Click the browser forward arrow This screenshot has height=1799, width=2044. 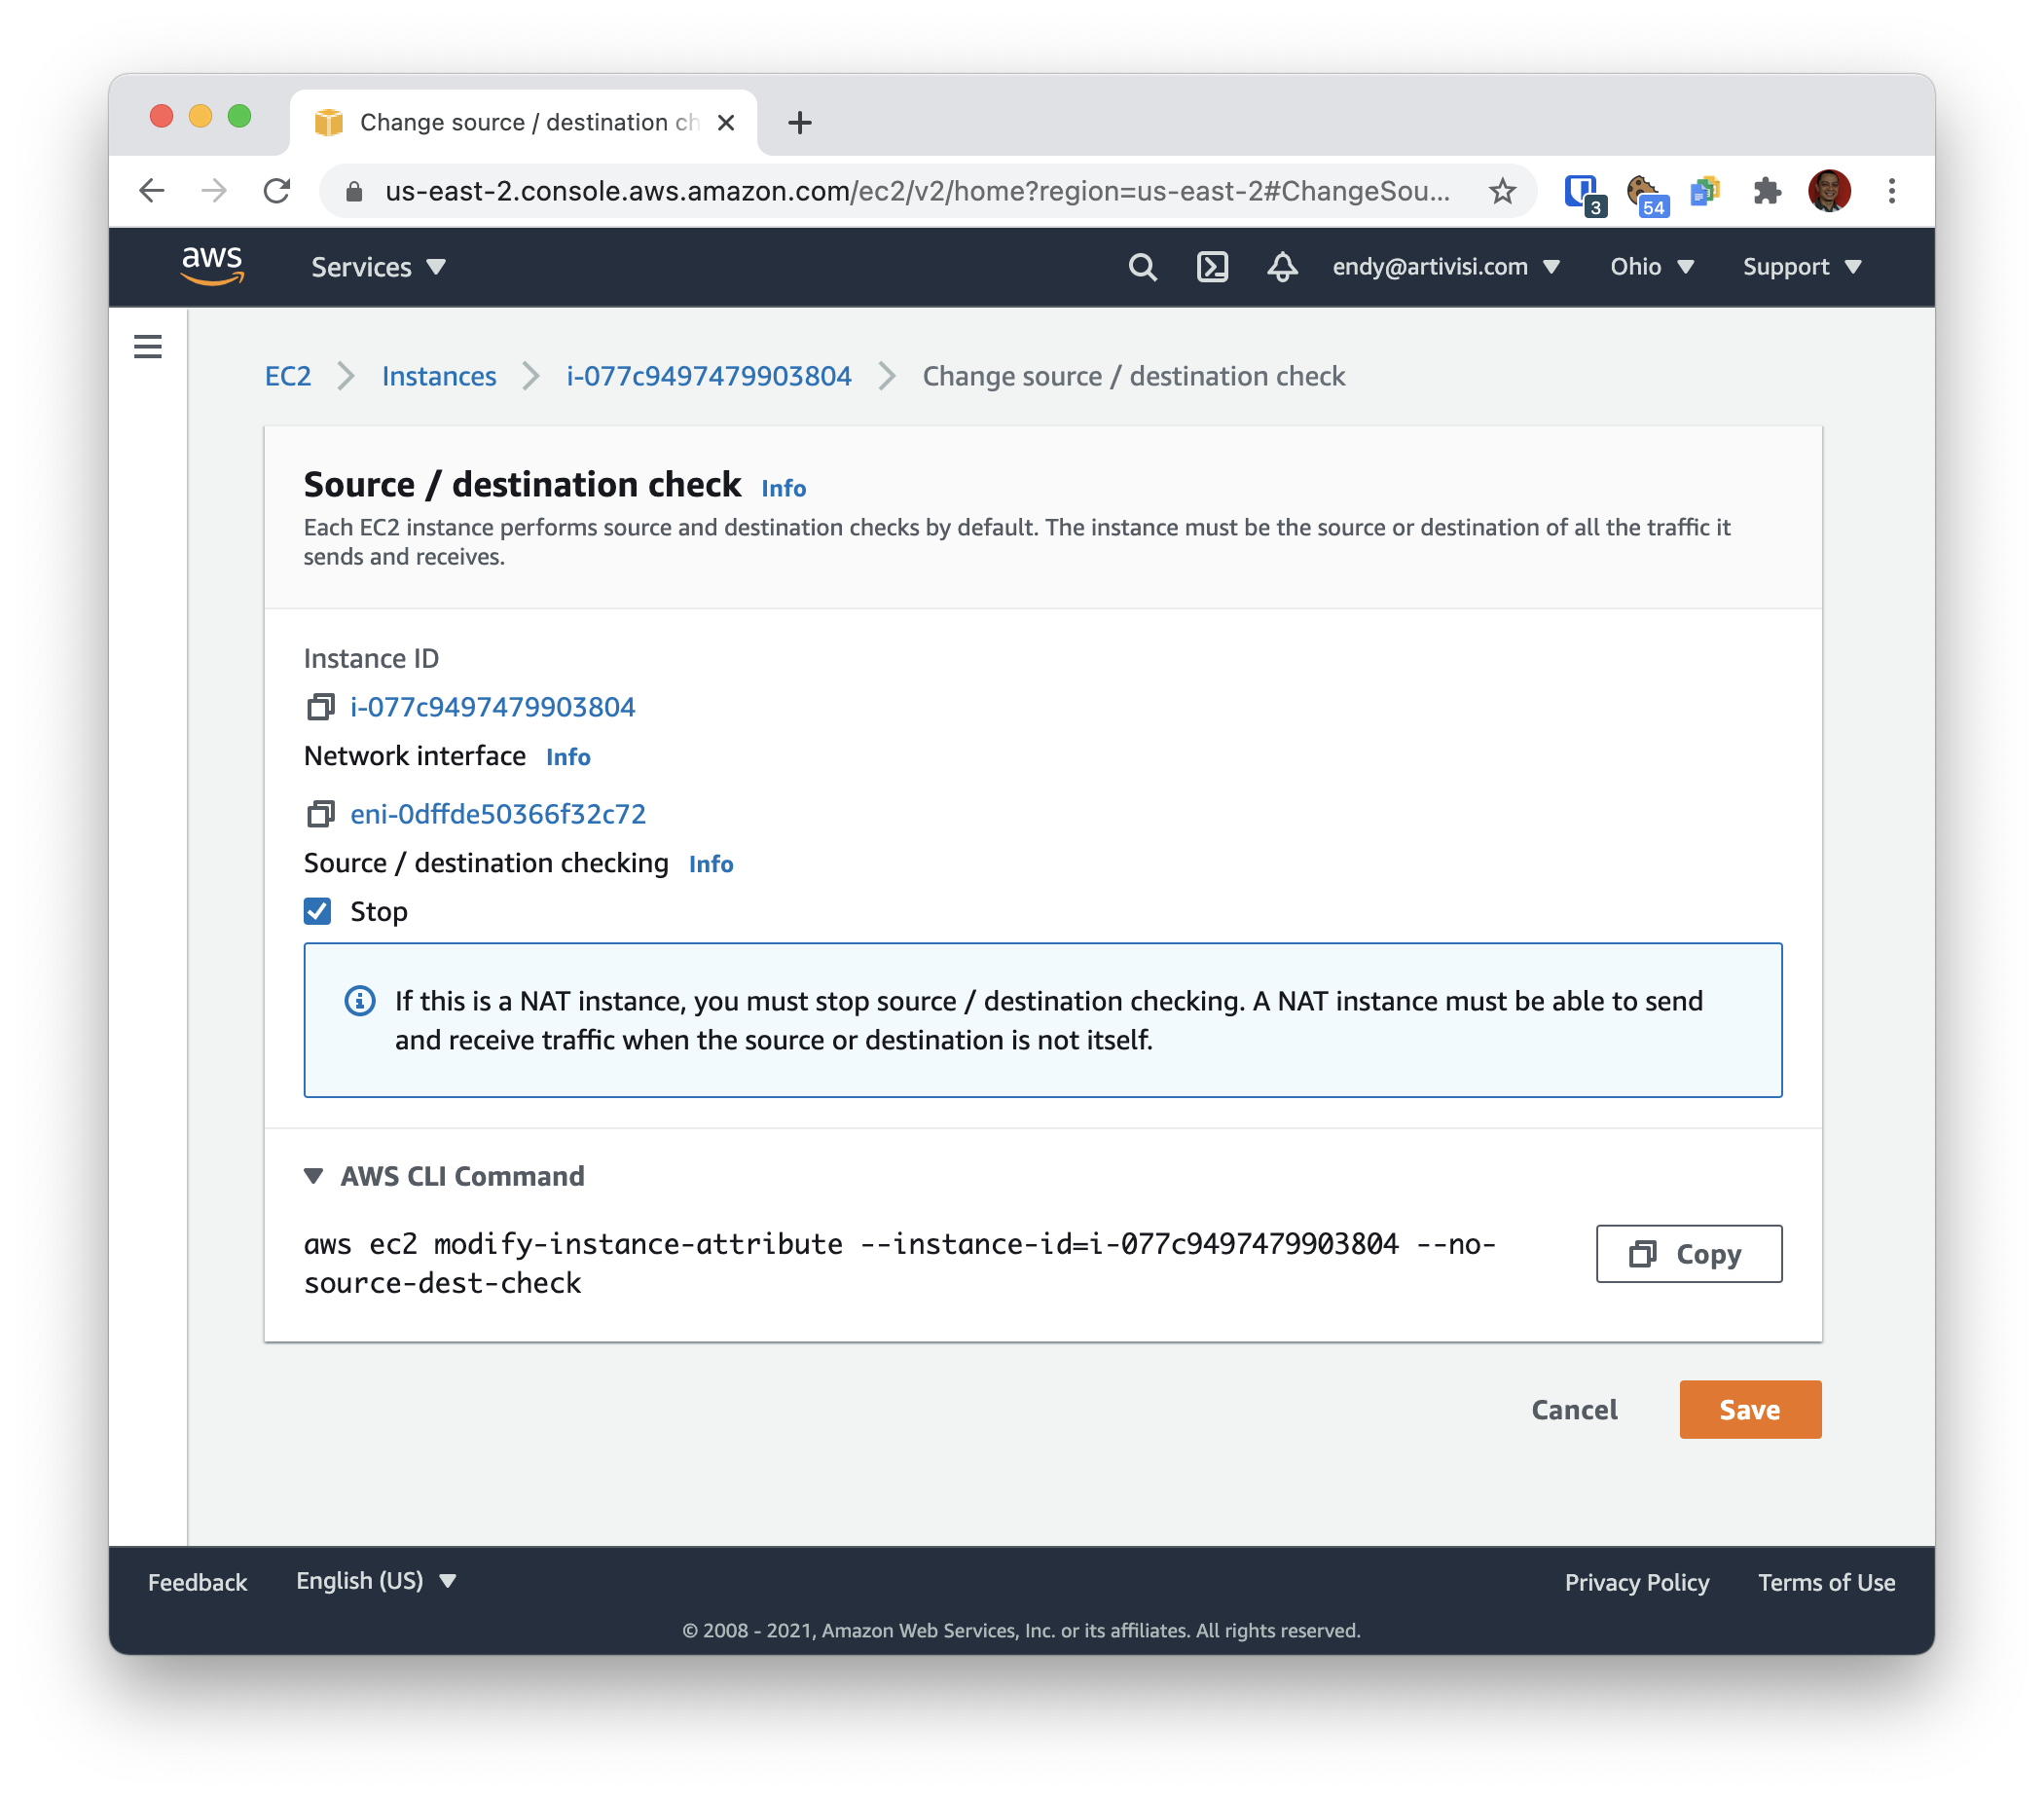[x=214, y=191]
